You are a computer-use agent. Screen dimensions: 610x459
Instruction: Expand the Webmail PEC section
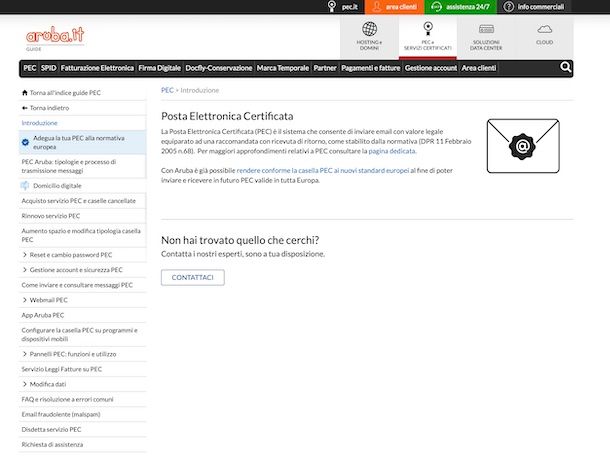tap(25, 300)
